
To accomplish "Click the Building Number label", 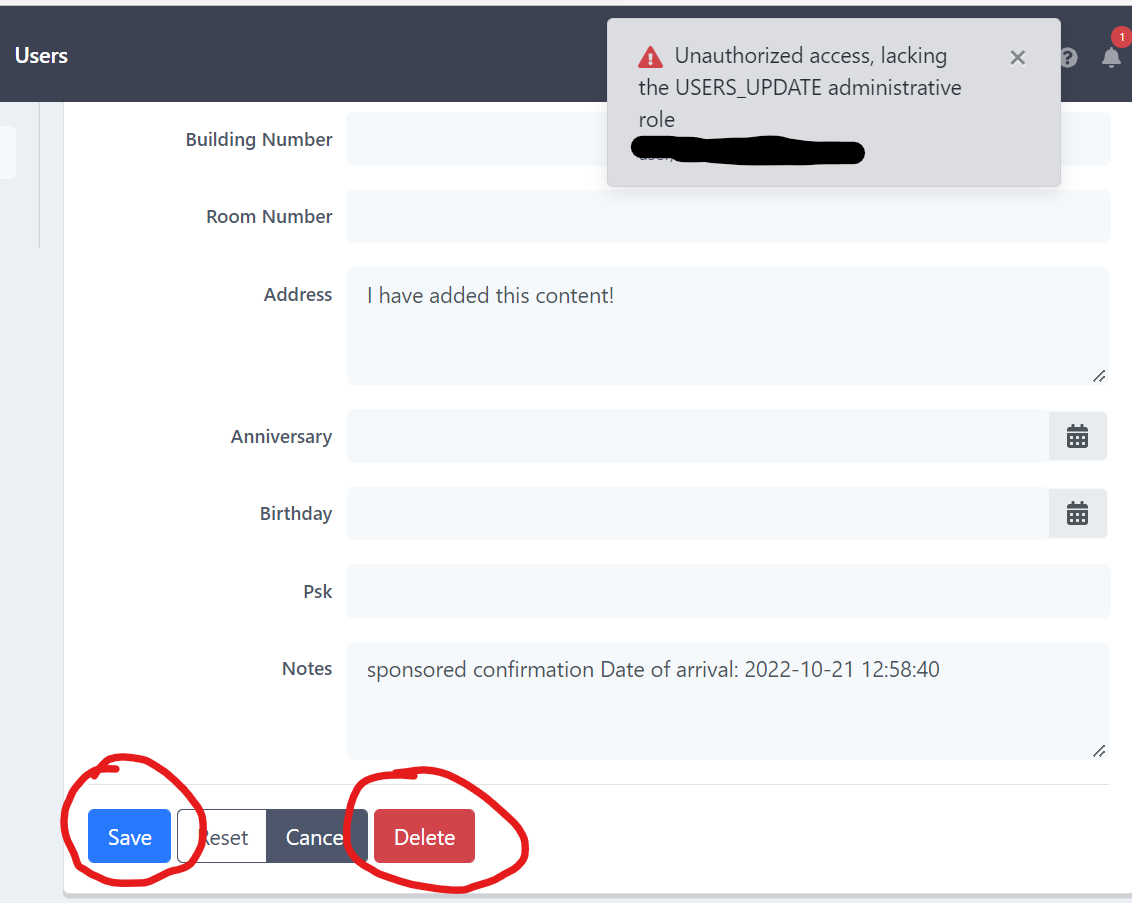I will click(258, 139).
